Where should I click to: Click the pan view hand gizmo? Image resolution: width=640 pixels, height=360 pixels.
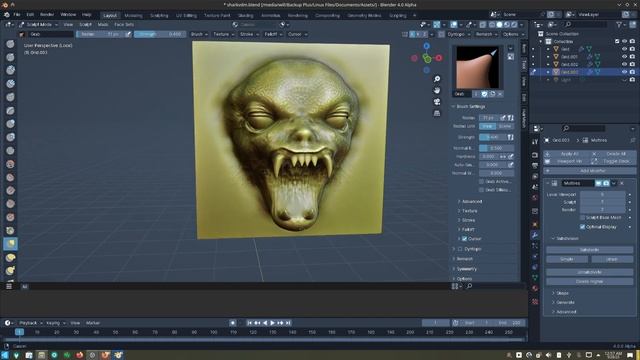click(437, 90)
